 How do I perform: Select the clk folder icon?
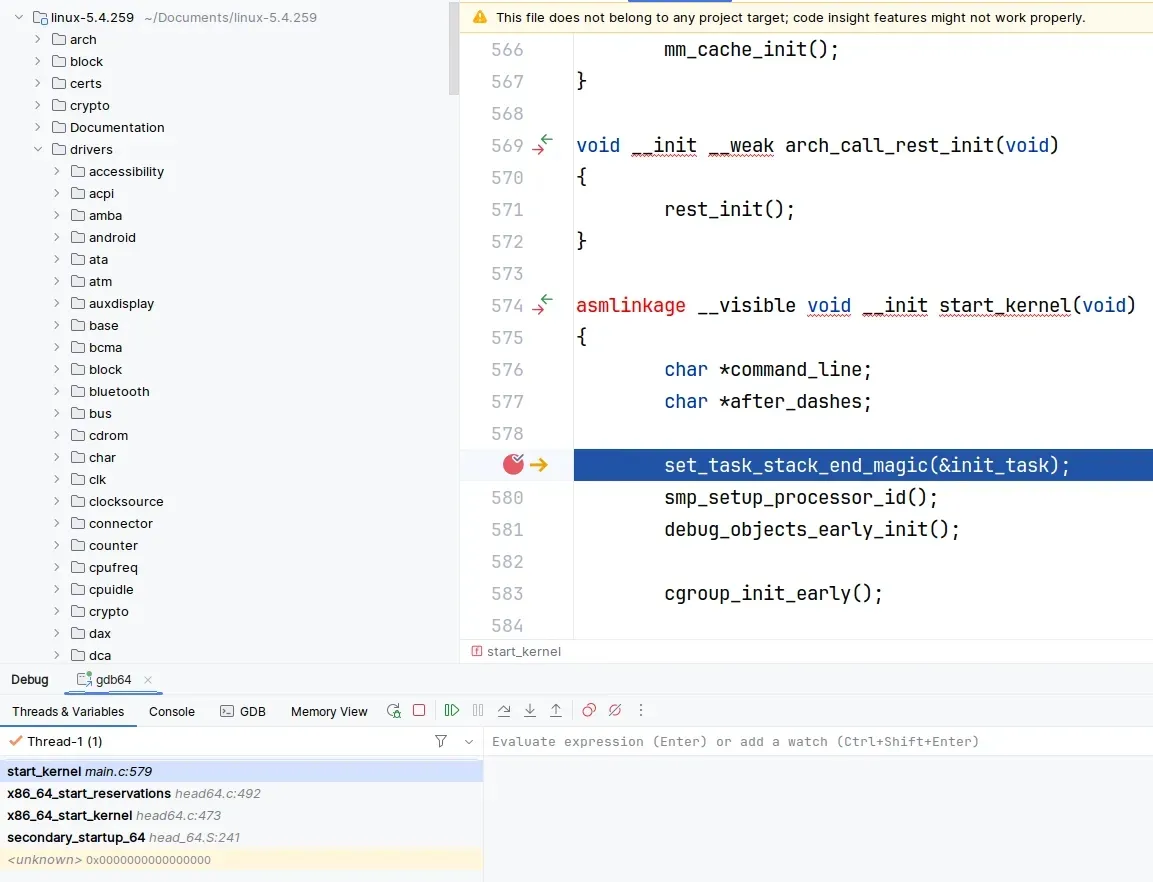tap(78, 479)
